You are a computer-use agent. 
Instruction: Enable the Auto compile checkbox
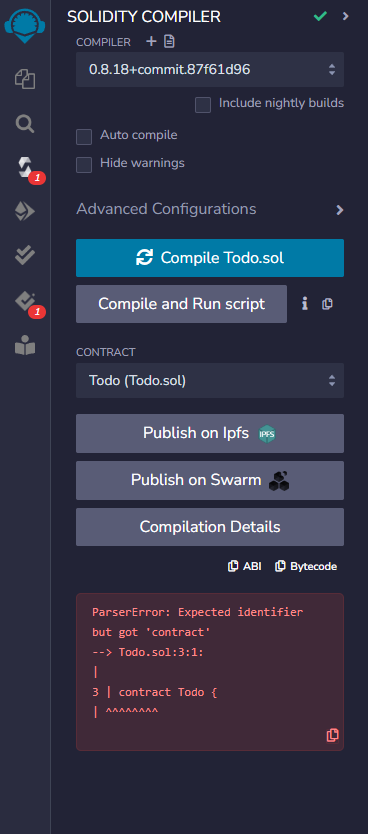[84, 137]
